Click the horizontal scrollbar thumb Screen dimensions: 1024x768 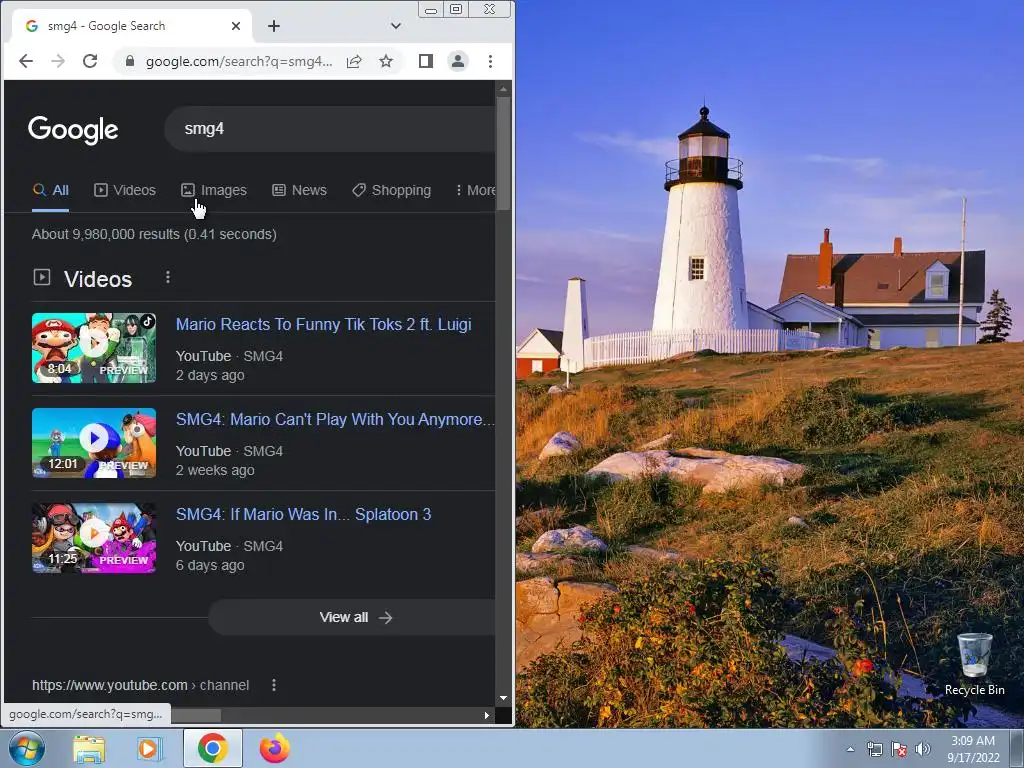(196, 716)
